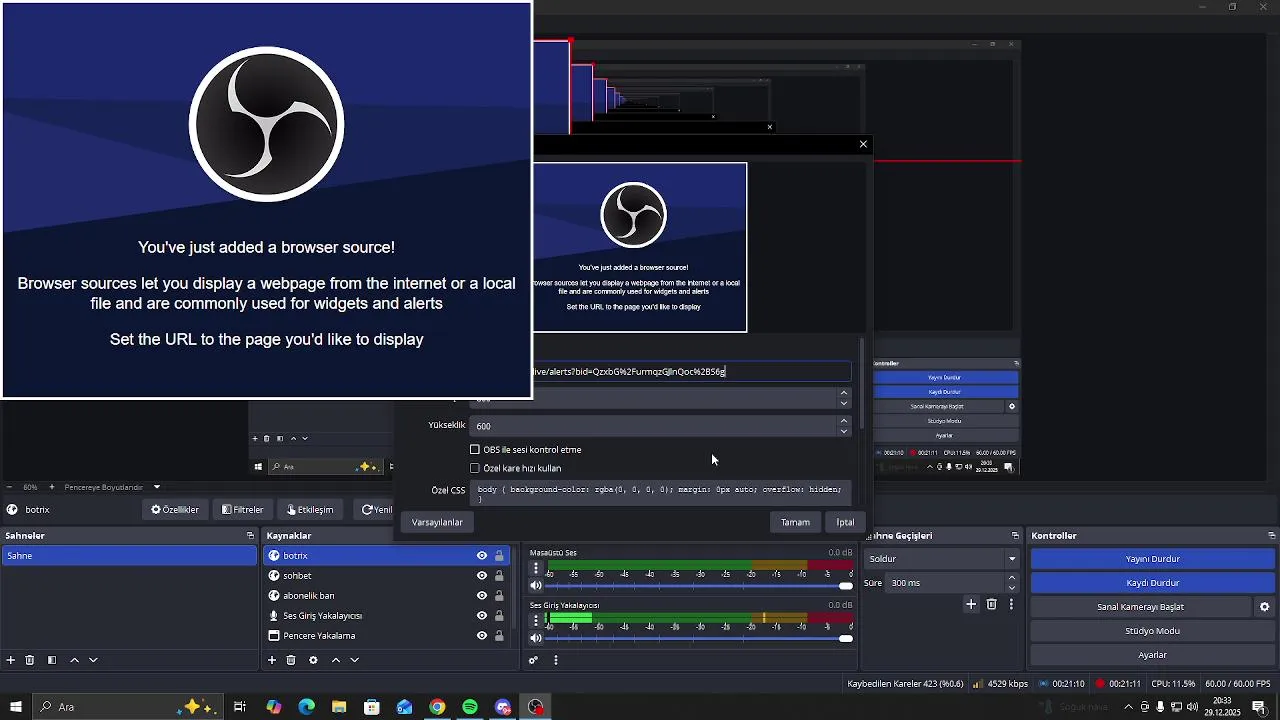This screenshot has width=1280, height=720.
Task: Toggle lock on botrix source
Action: 499,556
